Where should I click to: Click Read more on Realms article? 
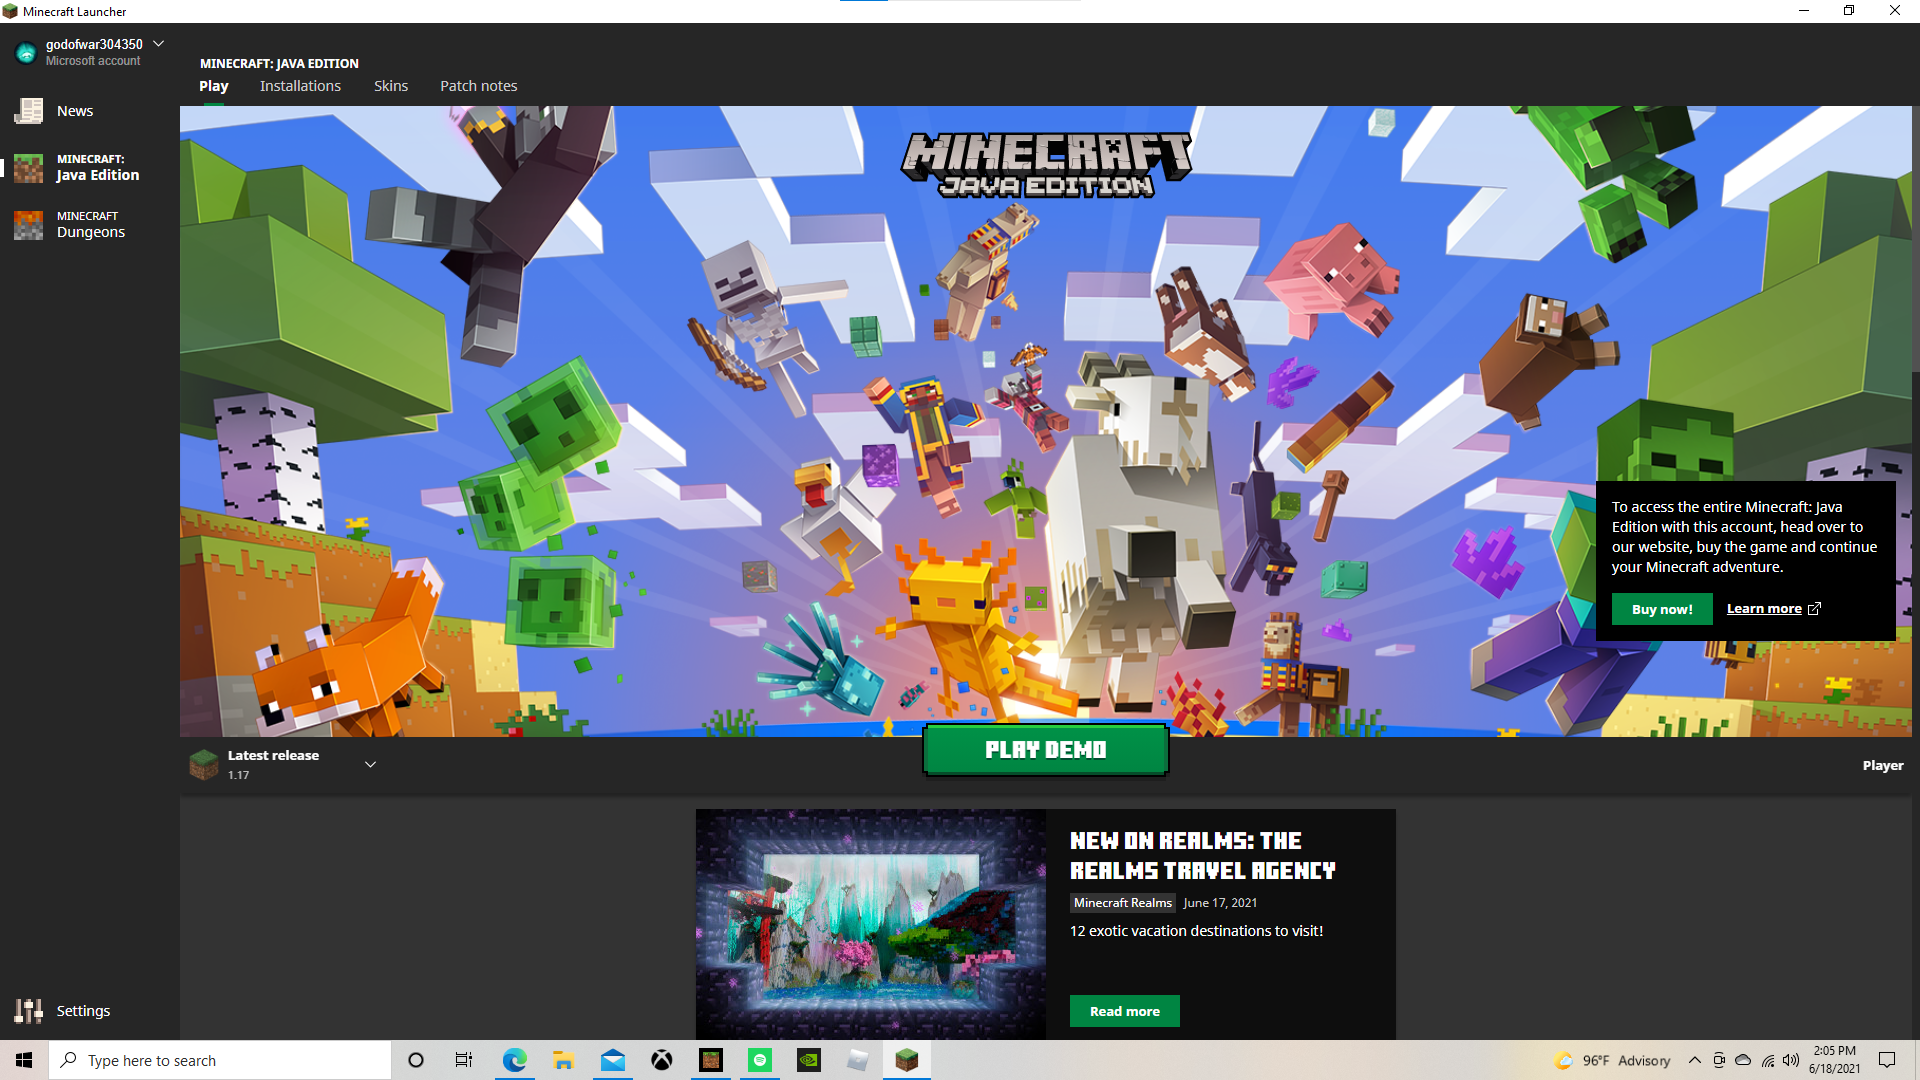(1124, 1011)
